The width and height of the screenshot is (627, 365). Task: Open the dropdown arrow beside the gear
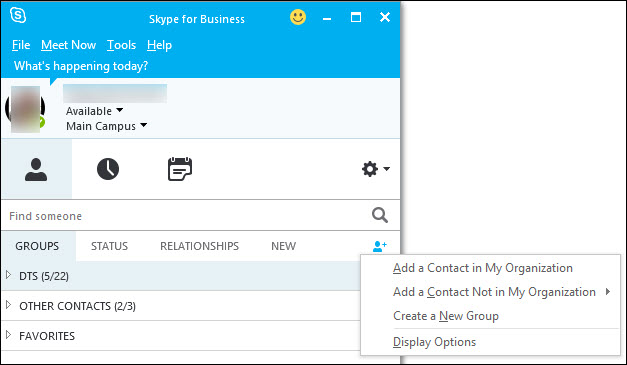tap(386, 169)
